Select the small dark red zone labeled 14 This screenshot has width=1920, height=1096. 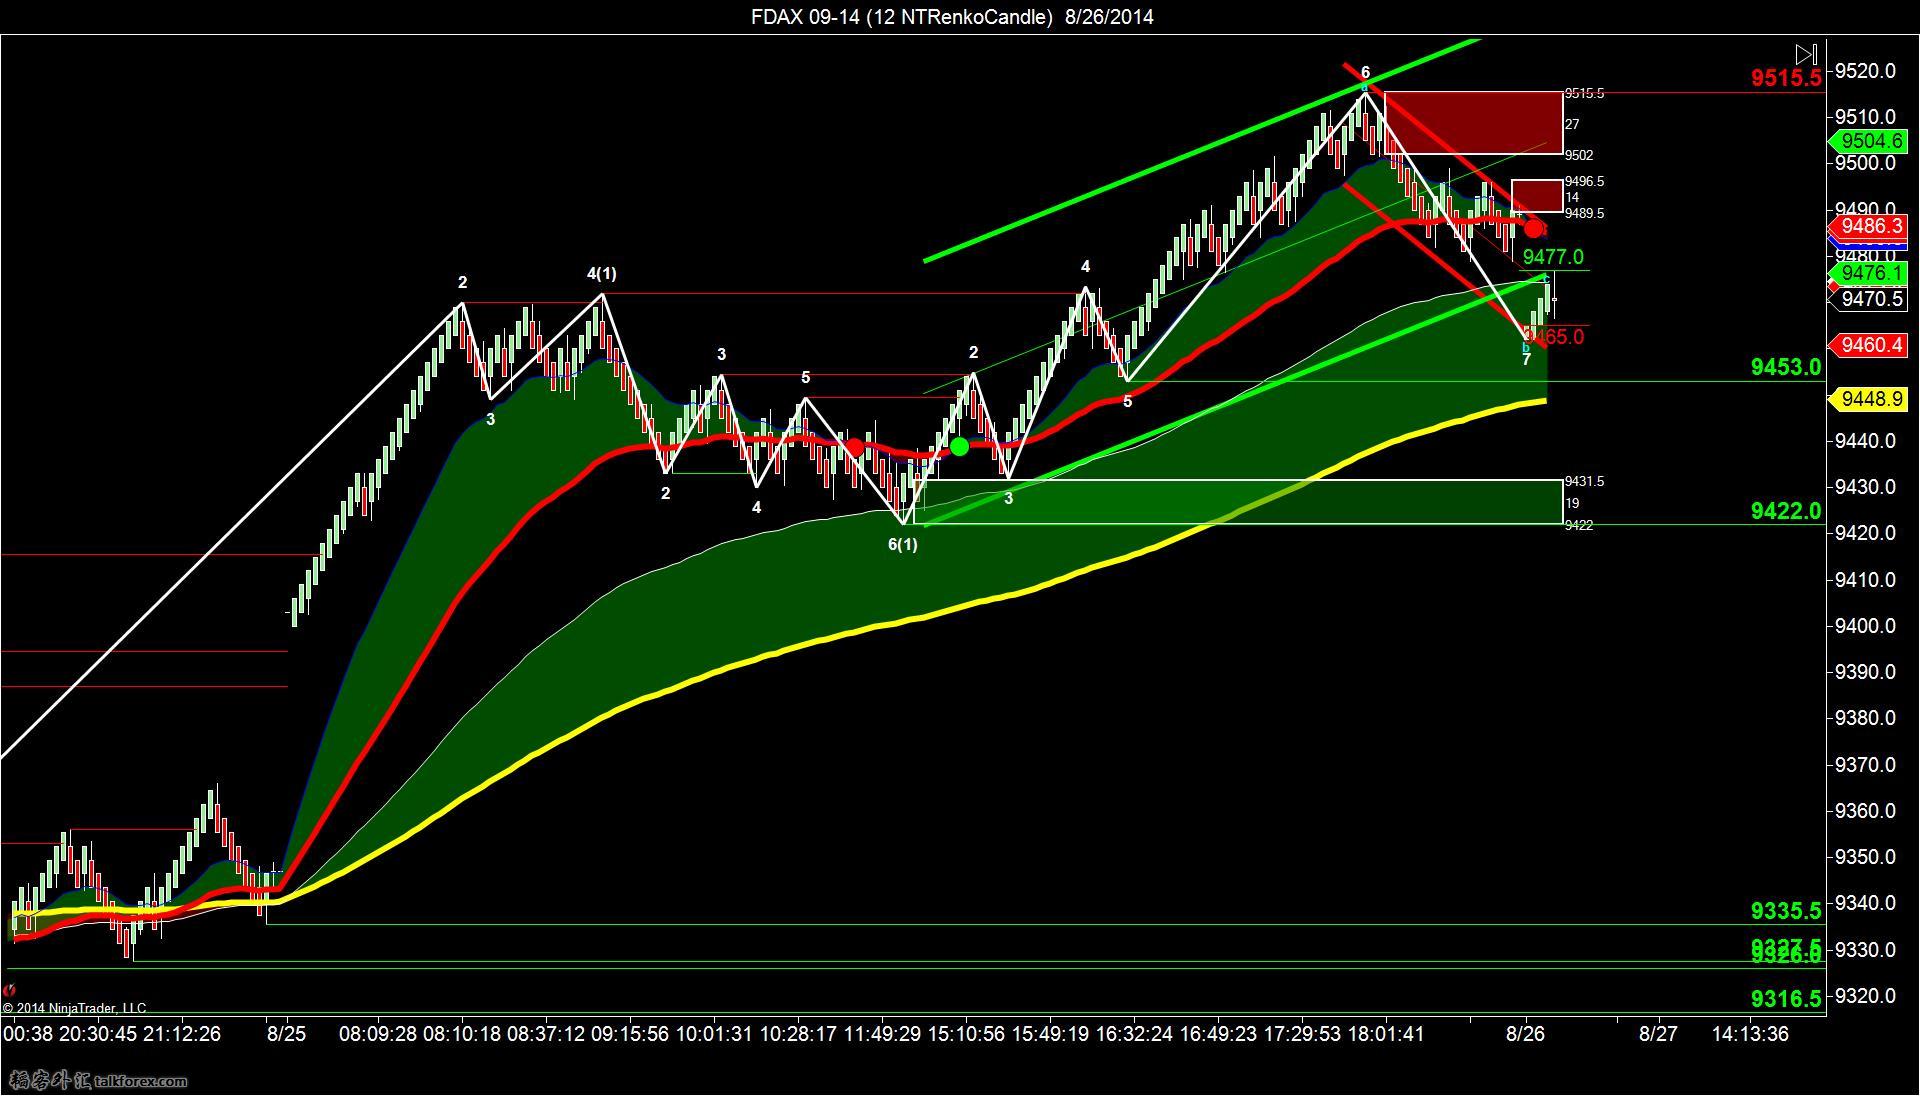(x=1536, y=196)
